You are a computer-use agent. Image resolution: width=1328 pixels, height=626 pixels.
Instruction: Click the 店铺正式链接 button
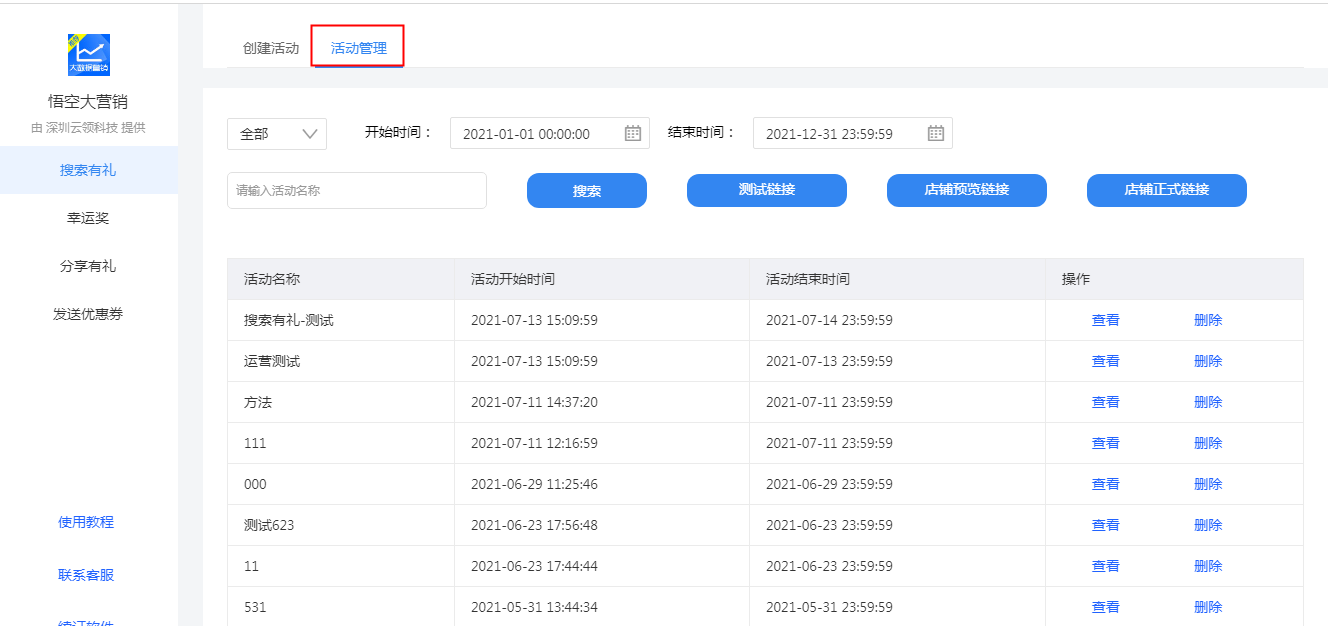(x=1167, y=190)
